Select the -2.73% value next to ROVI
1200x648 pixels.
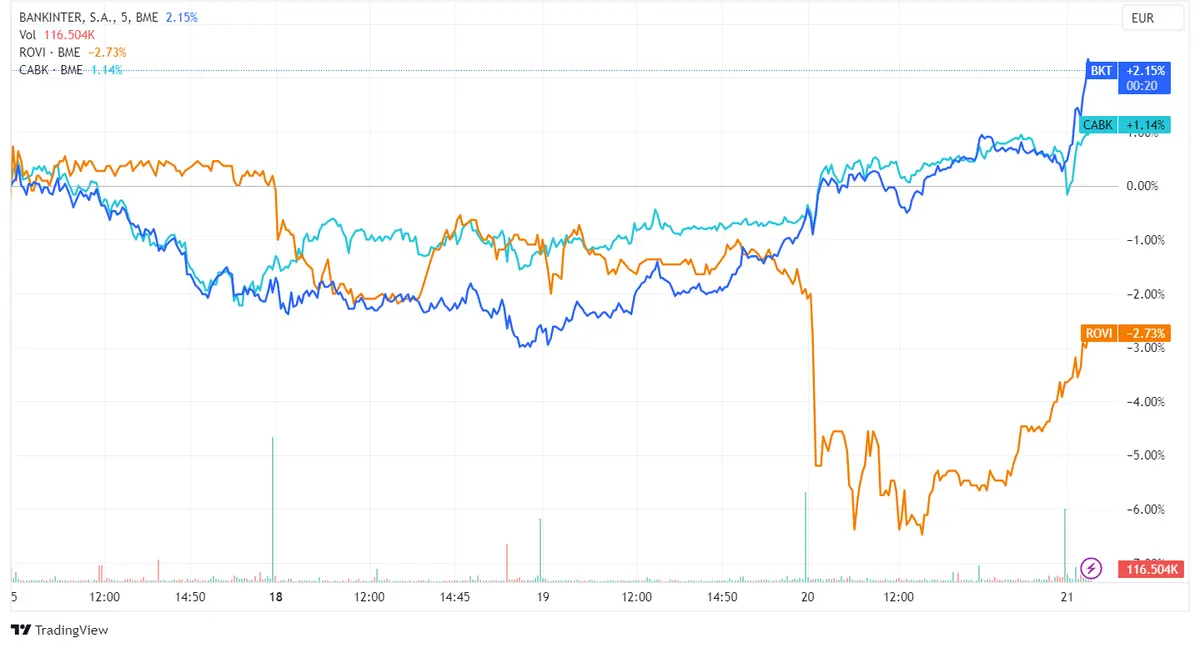point(107,51)
